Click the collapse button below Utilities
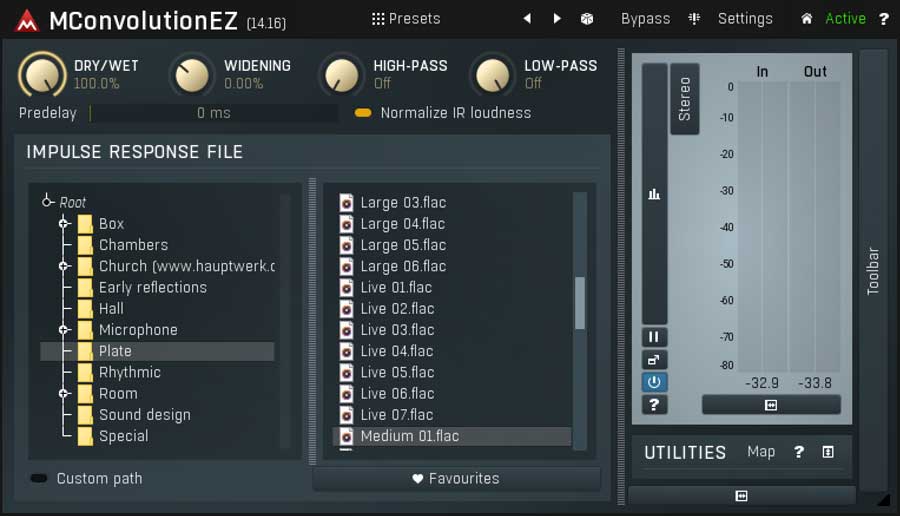The height and width of the screenshot is (516, 900). click(741, 495)
